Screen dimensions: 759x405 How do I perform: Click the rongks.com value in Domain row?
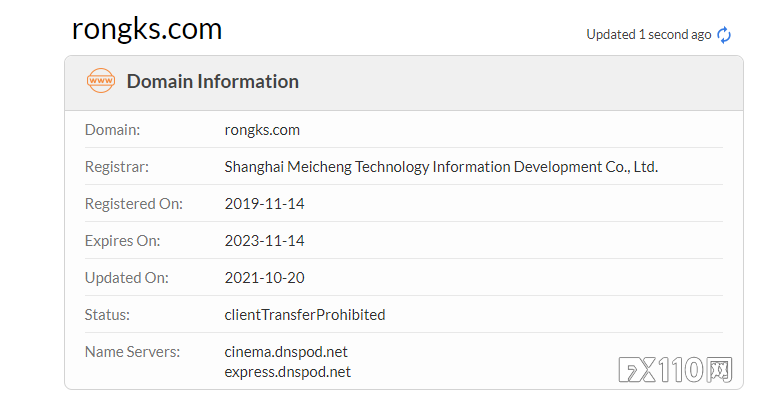click(262, 130)
